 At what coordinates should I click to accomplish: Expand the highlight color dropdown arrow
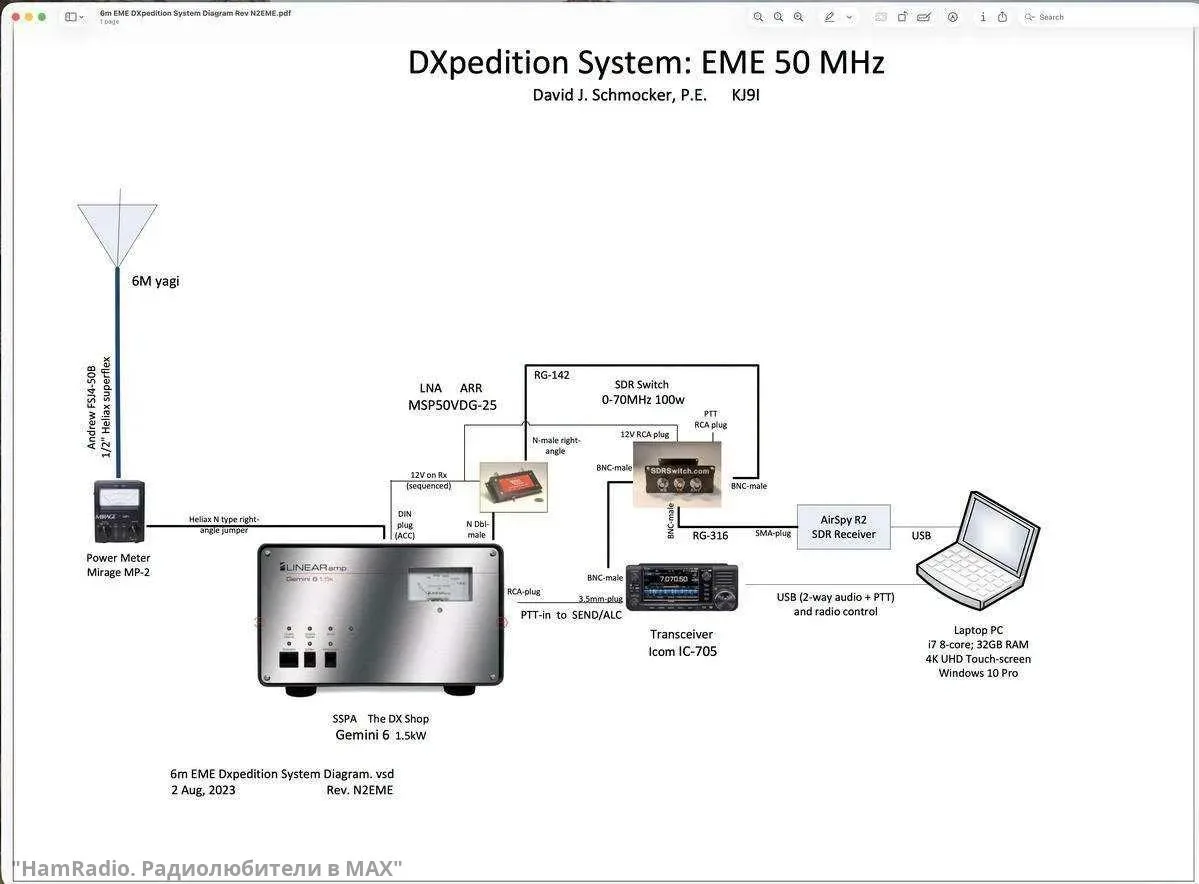(x=849, y=17)
